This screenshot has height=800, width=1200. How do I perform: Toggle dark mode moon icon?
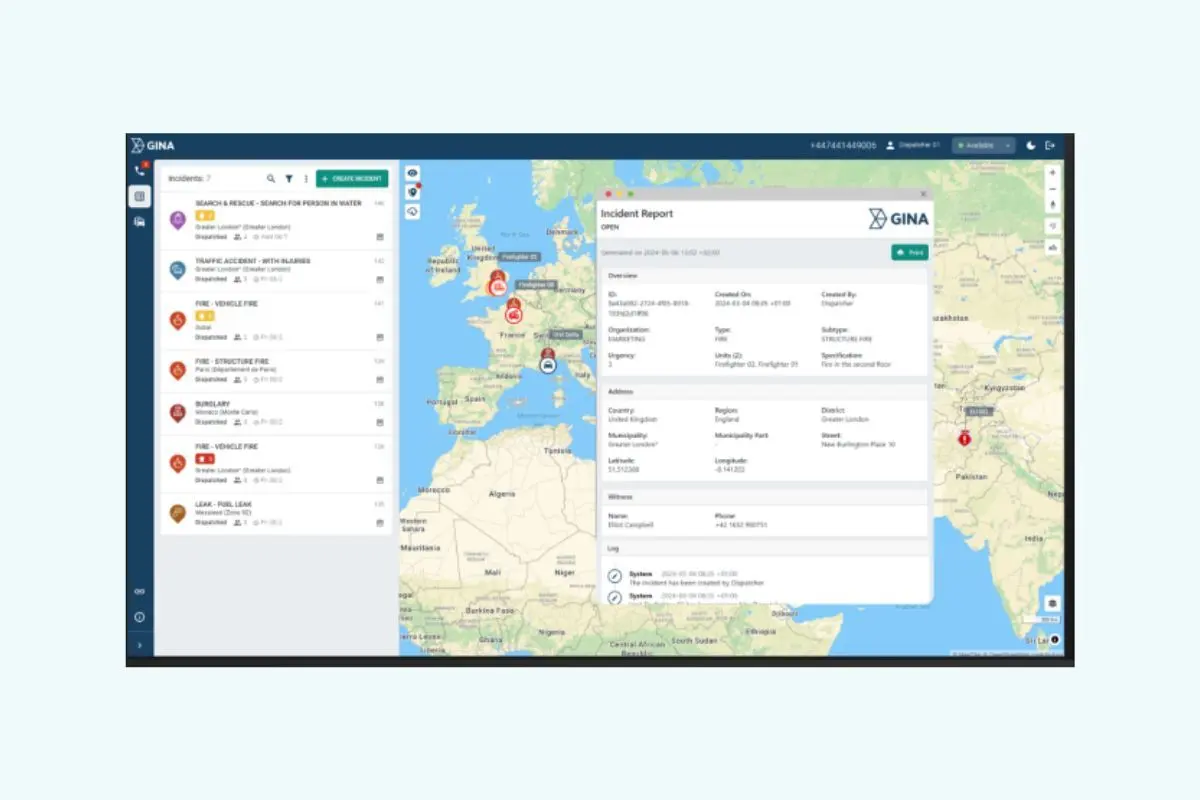tap(1032, 146)
